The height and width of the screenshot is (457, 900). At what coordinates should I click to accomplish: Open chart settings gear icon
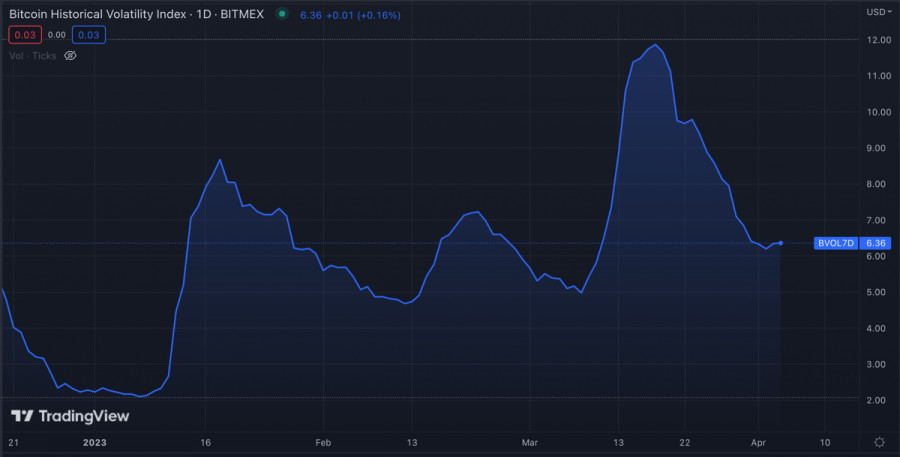pyautogui.click(x=878, y=442)
